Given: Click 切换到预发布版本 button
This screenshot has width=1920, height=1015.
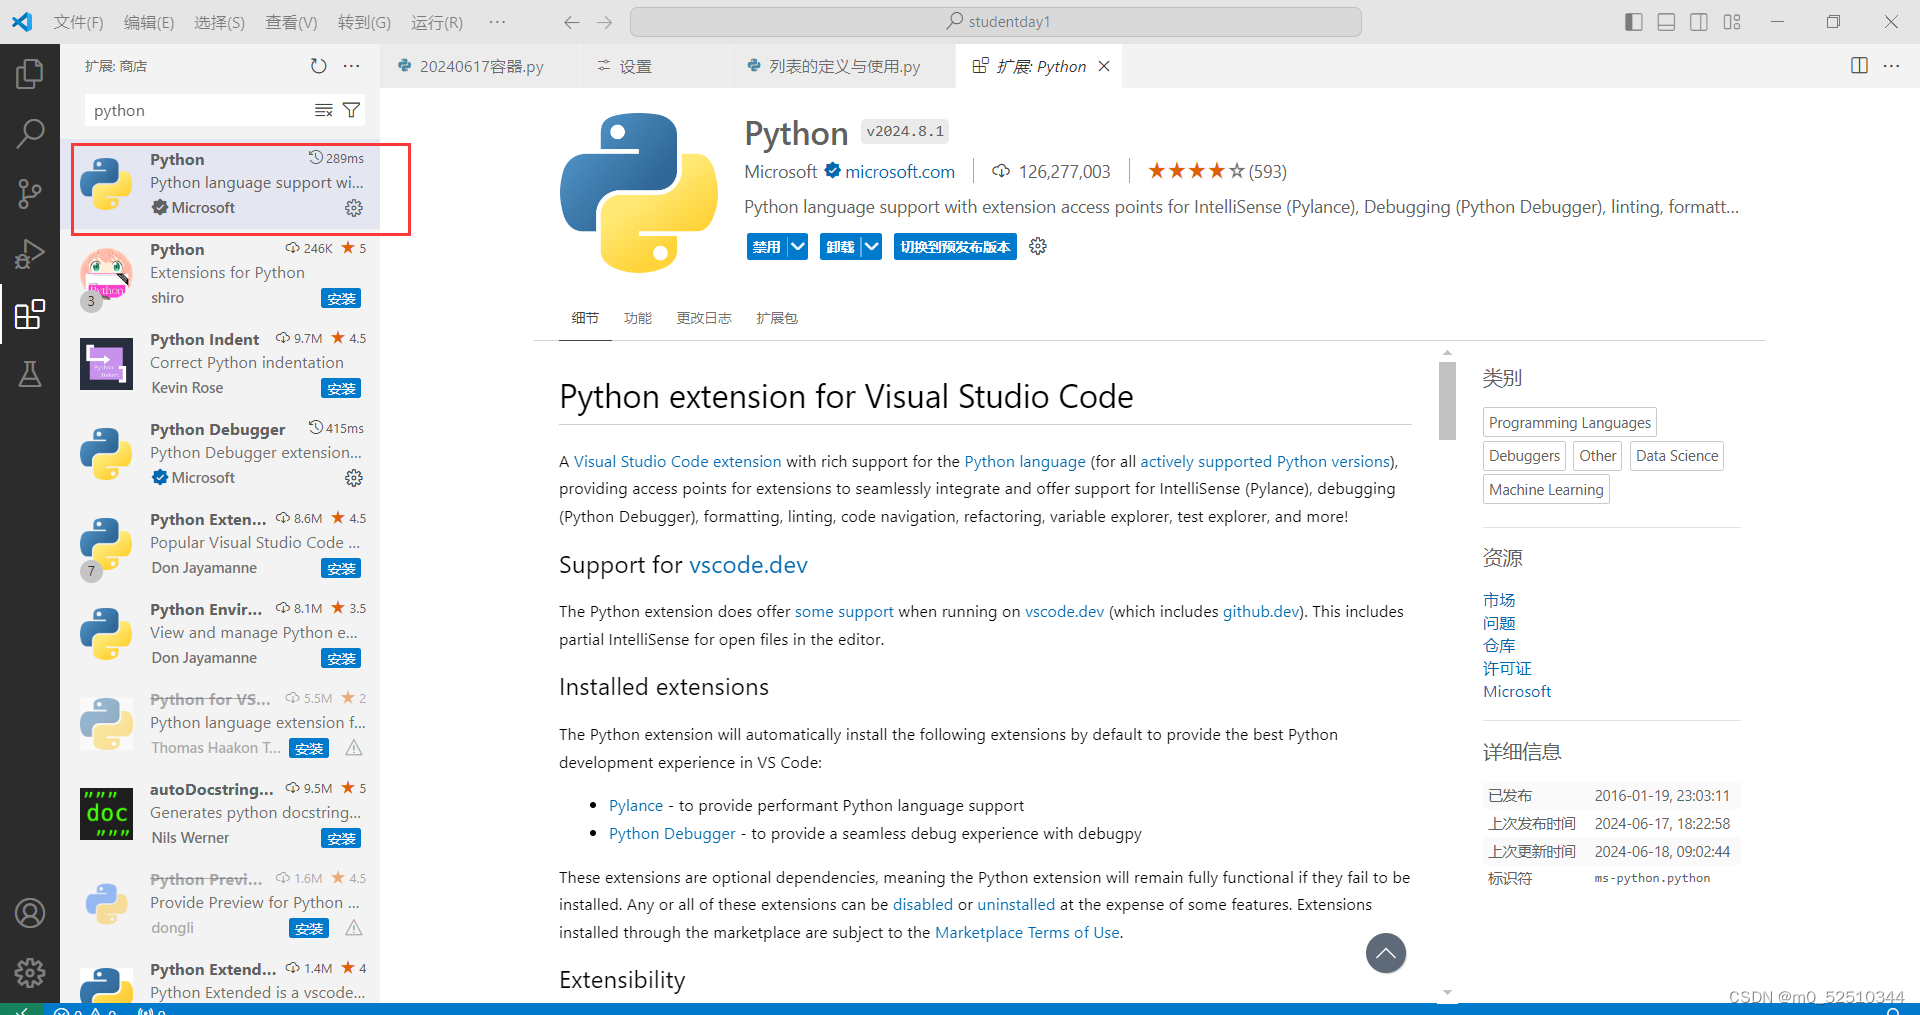Looking at the screenshot, I should coord(955,246).
